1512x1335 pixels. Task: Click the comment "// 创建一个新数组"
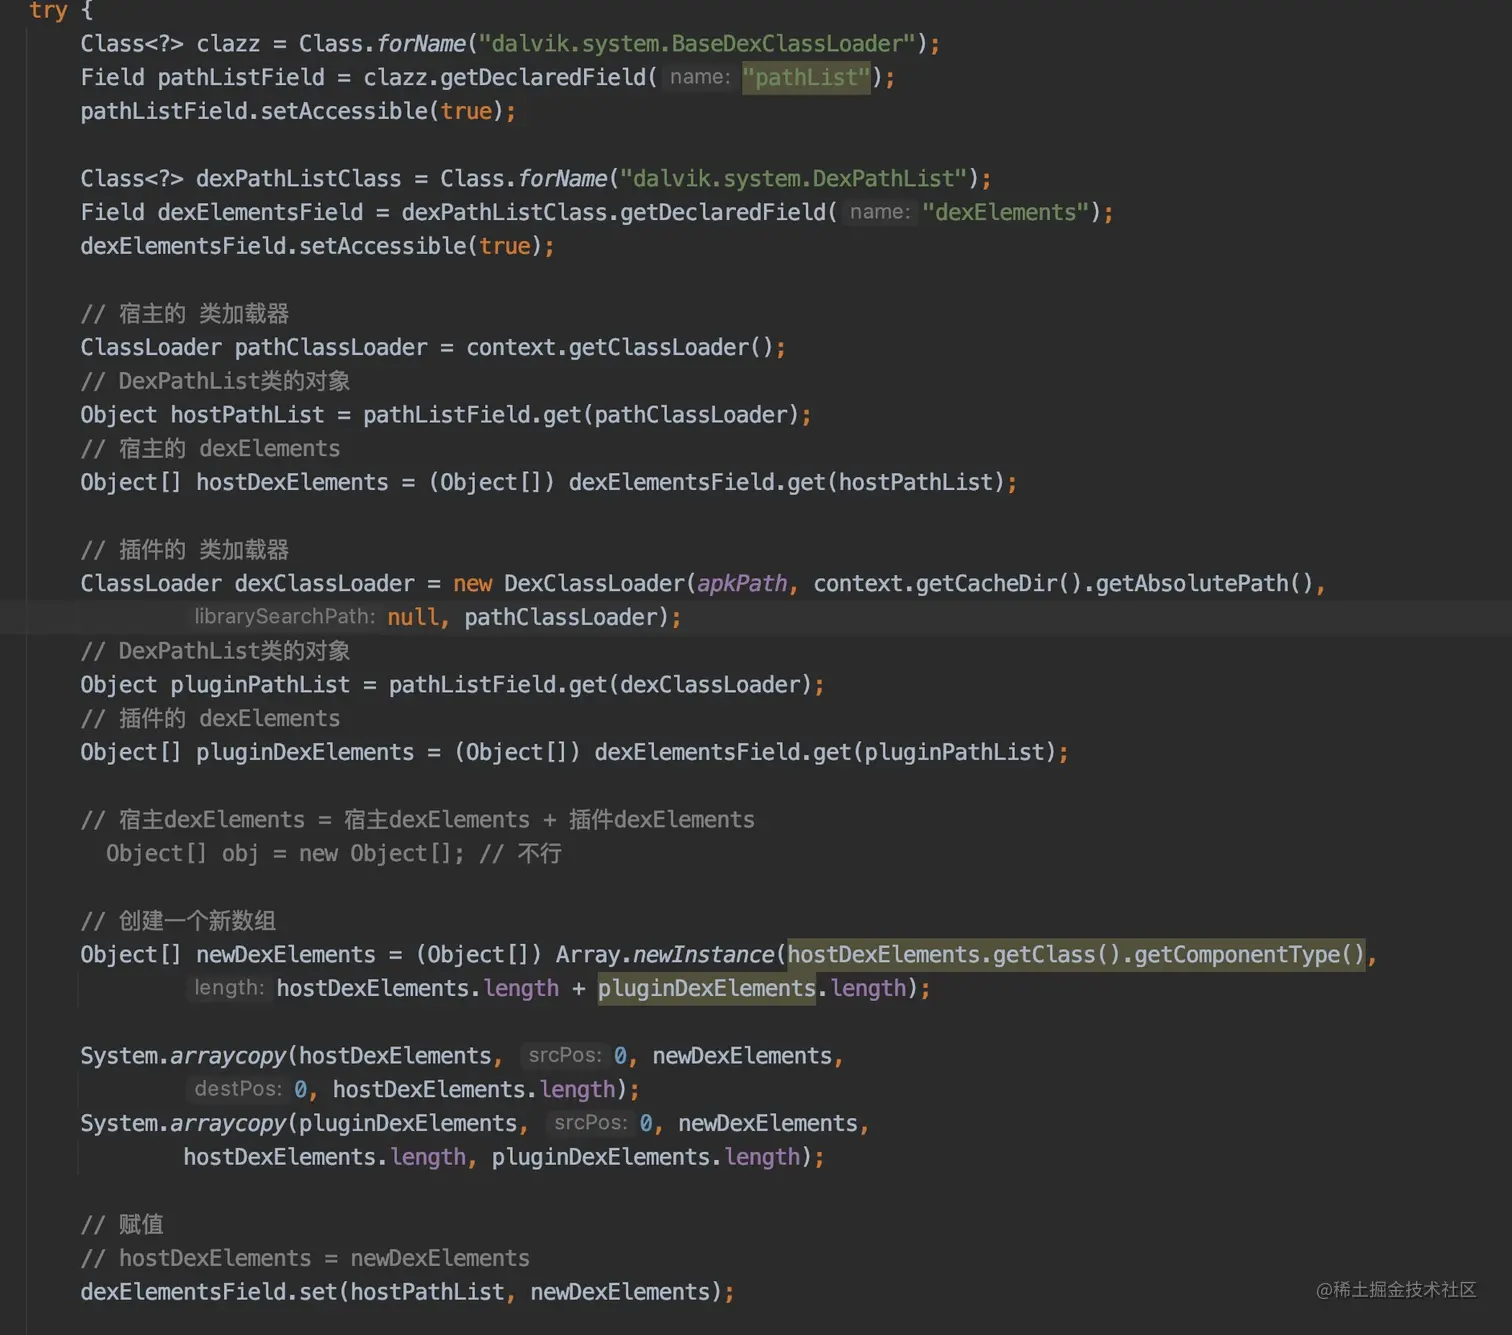[178, 921]
